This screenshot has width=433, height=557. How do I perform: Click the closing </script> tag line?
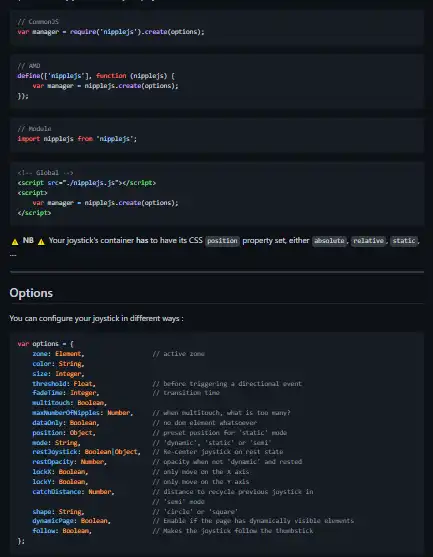(x=34, y=212)
